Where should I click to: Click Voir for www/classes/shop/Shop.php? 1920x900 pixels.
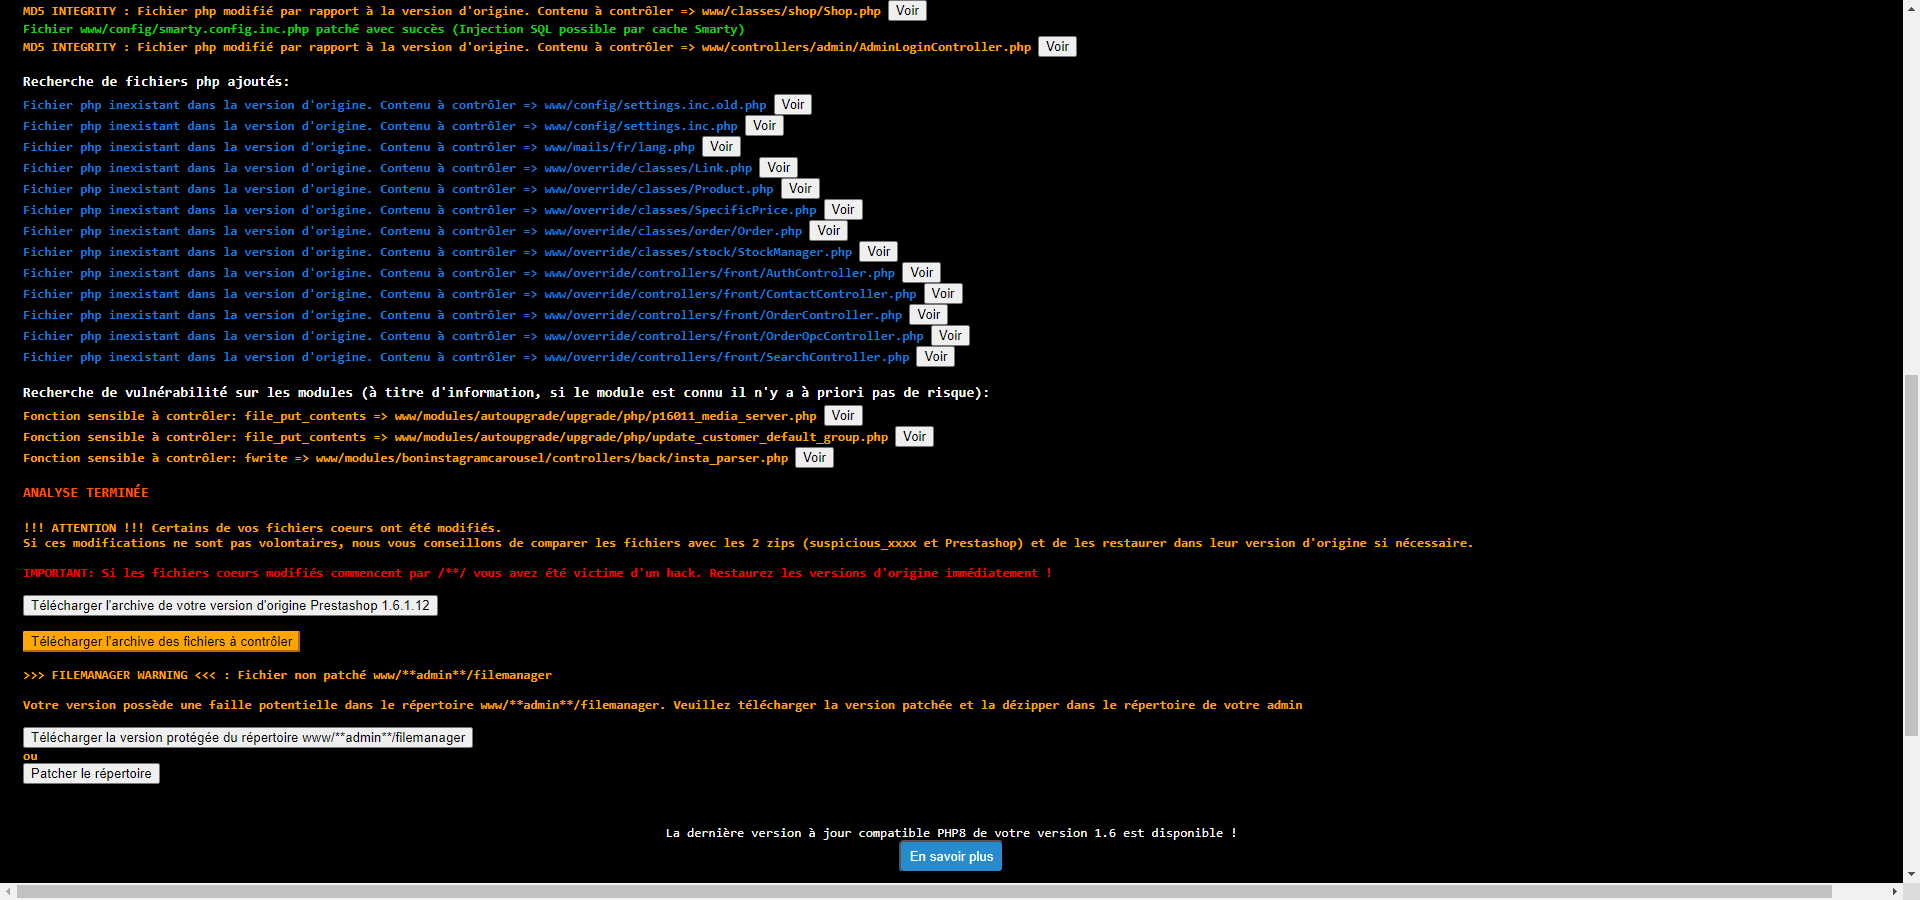coord(907,11)
